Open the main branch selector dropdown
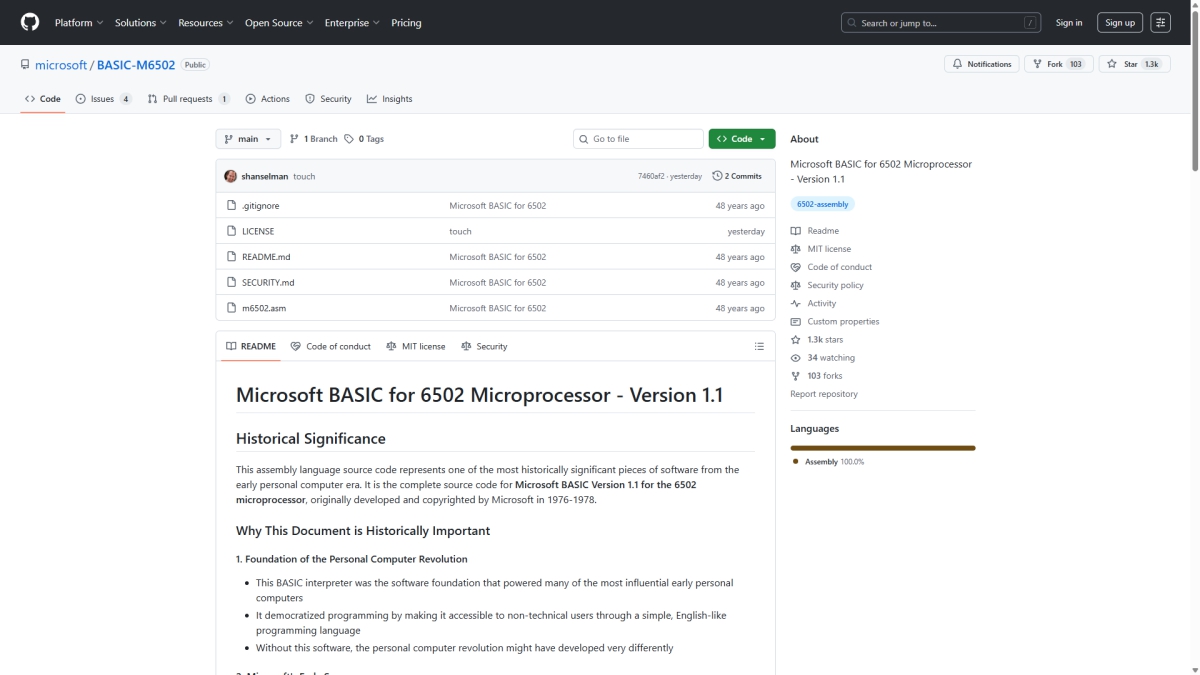The height and width of the screenshot is (675, 1200). click(x=248, y=139)
